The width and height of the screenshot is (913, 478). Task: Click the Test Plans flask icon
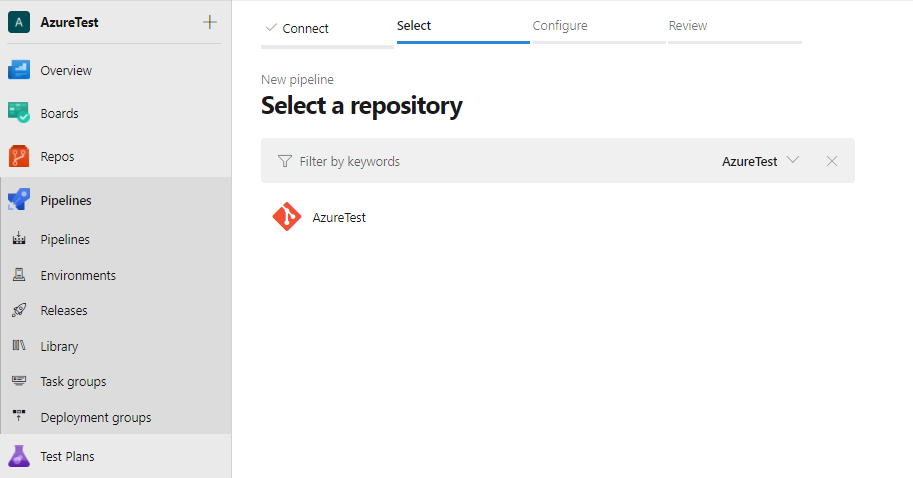(x=19, y=456)
